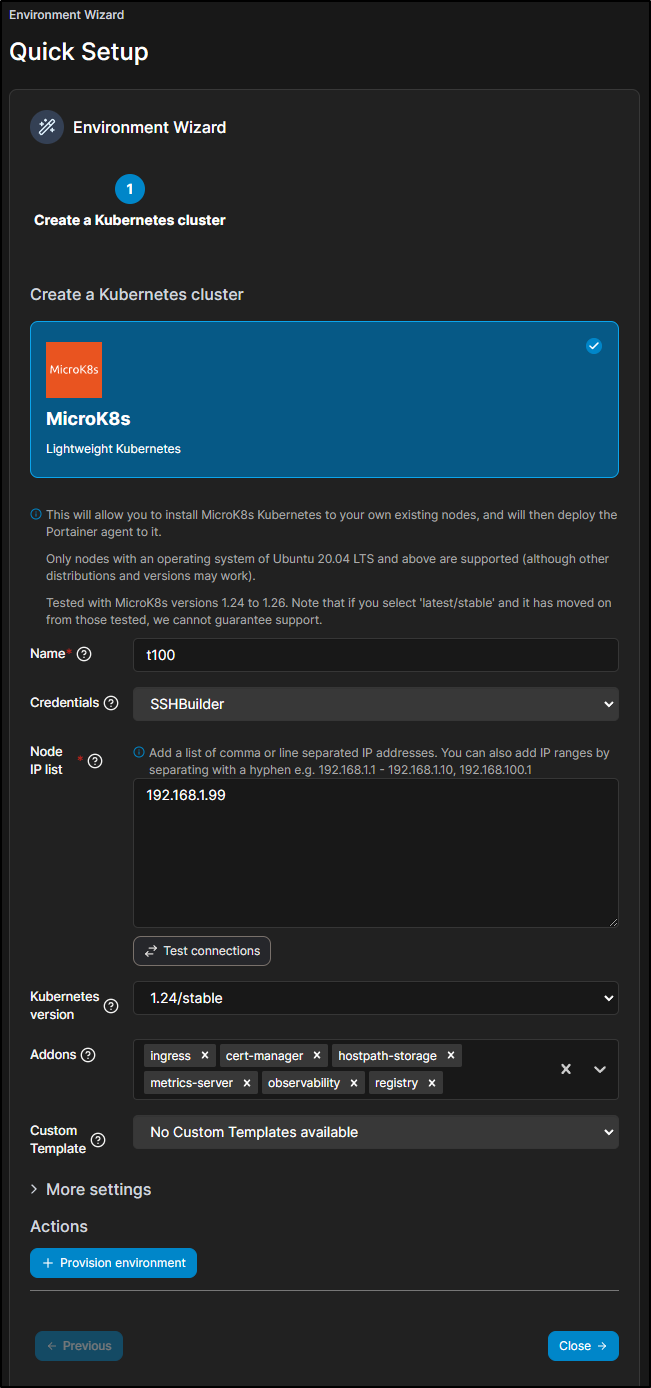
Task: Click the Test connections button
Action: coord(202,951)
